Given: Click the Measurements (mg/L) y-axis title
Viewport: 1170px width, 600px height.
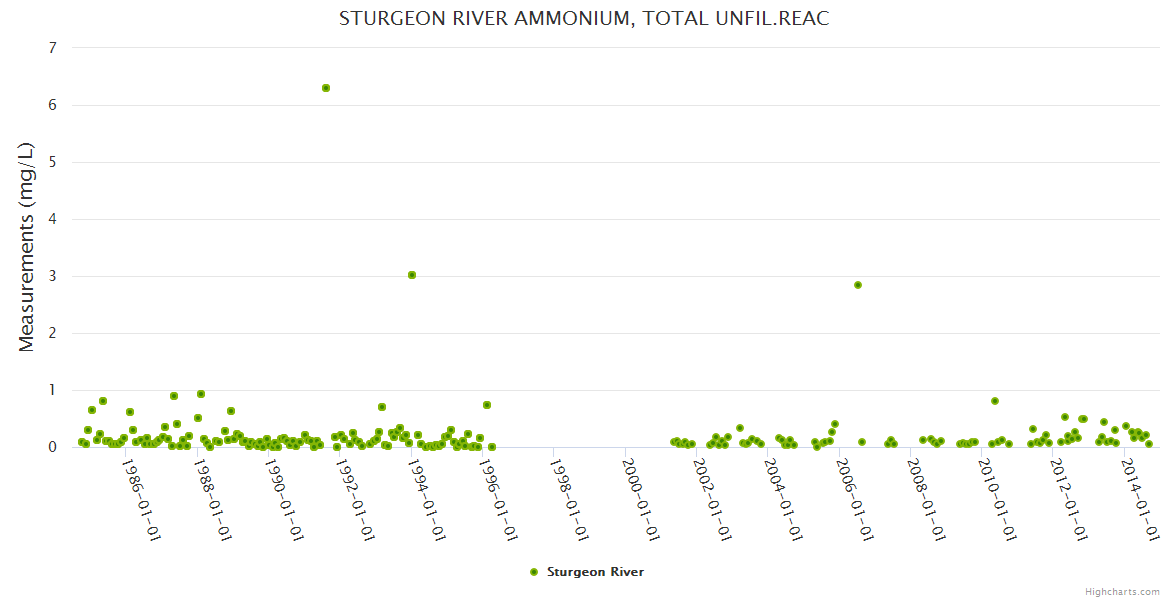Looking at the screenshot, I should pos(27,247).
